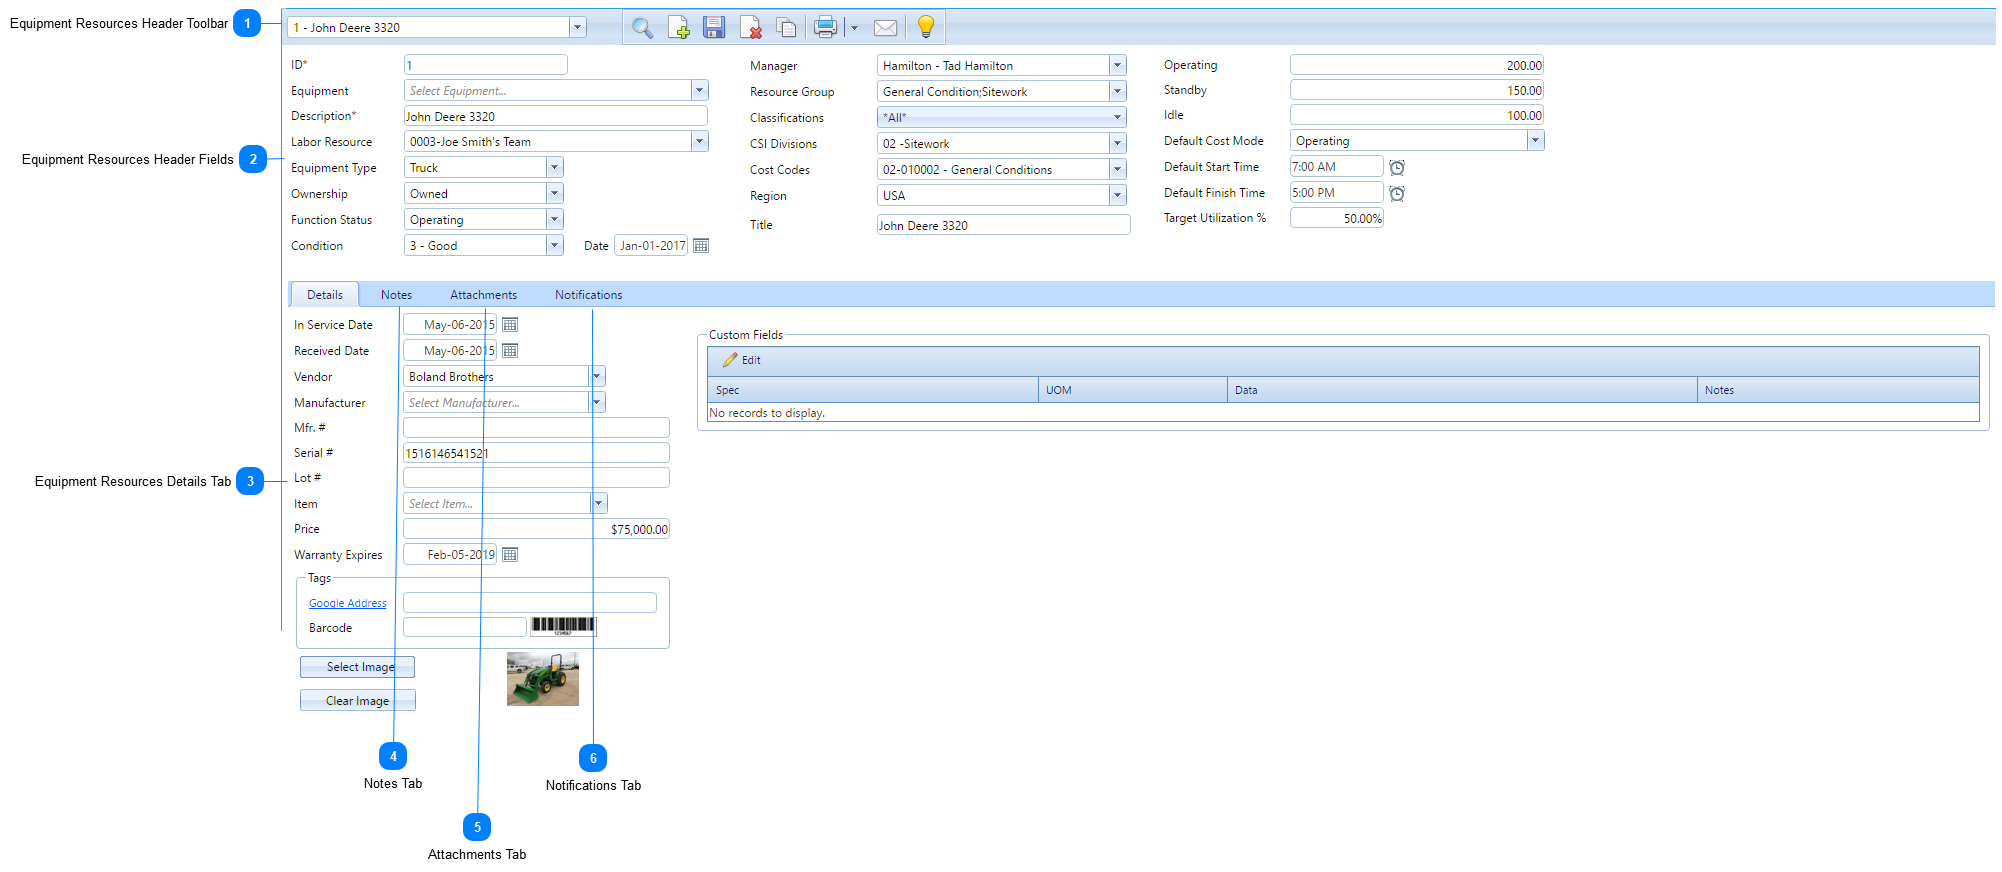This screenshot has width=2002, height=872.
Task: Click the new record icon with green plus
Action: (x=679, y=28)
